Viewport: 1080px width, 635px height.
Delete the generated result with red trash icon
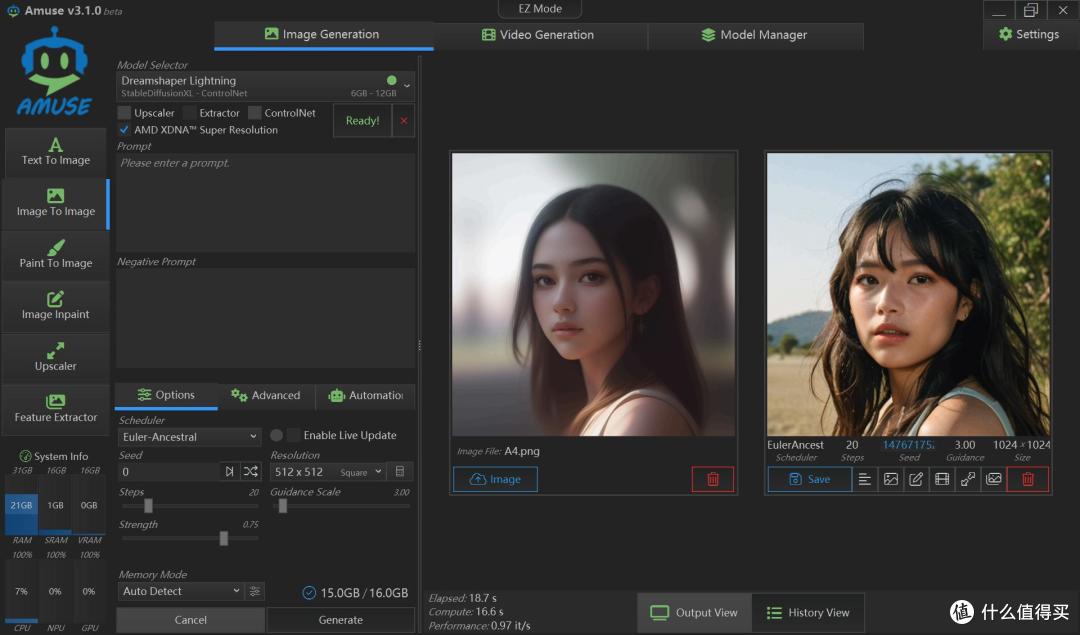pyautogui.click(x=1027, y=479)
